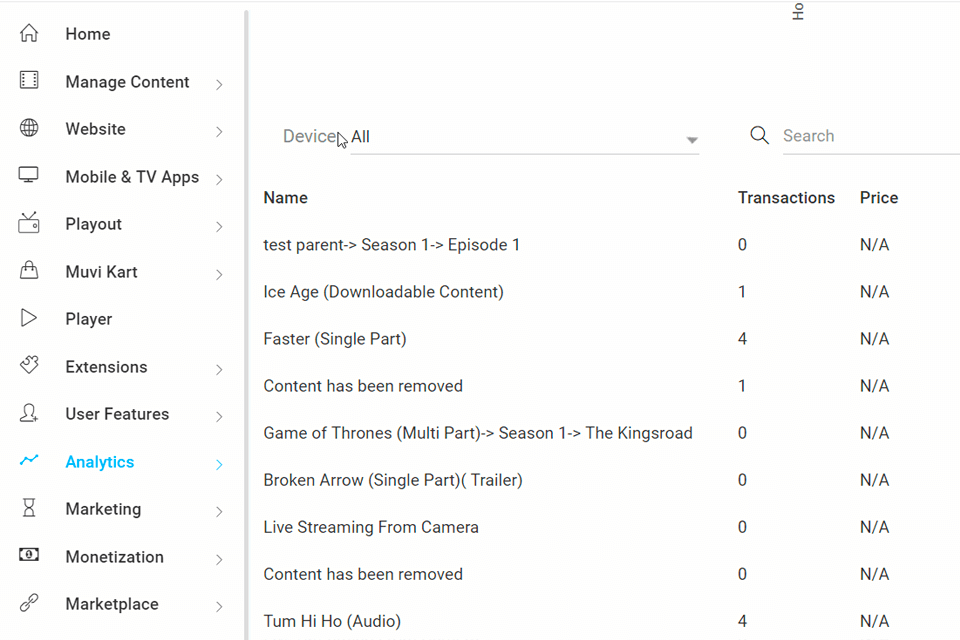
Task: Click the Ice Age (Downloadable Content) row
Action: [383, 292]
